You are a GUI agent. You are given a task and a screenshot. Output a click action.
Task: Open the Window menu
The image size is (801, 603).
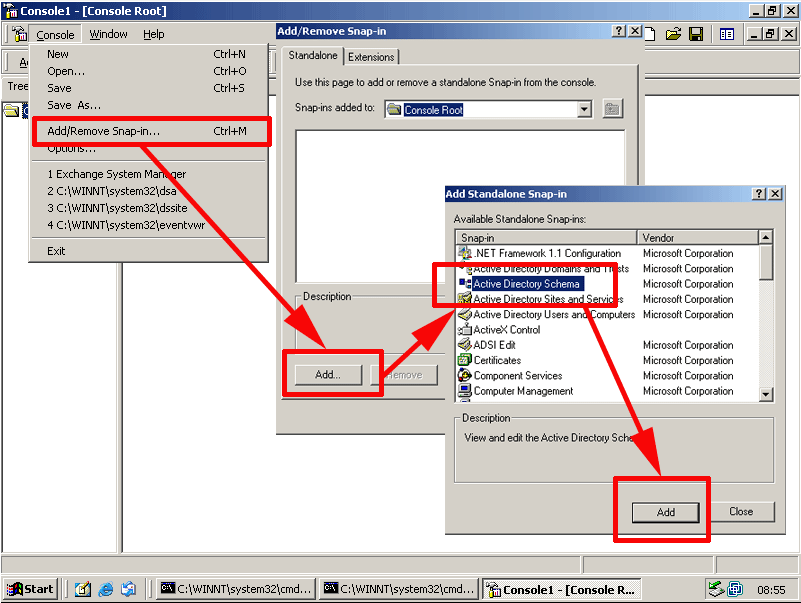(x=108, y=34)
